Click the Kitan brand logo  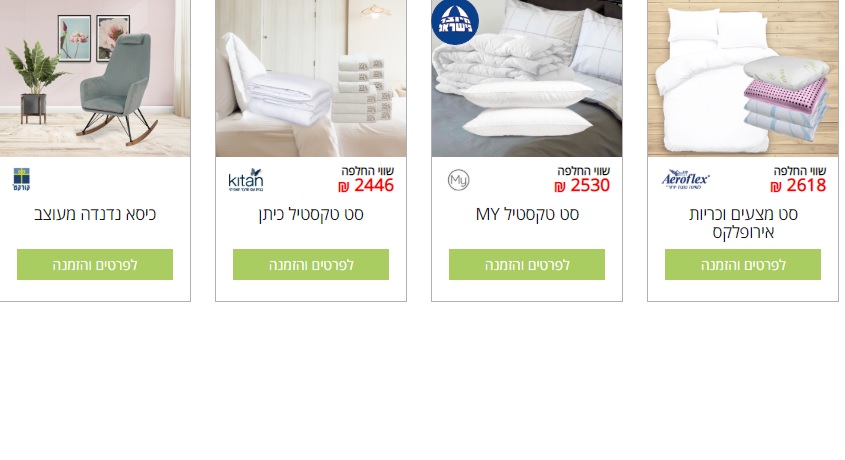246,180
